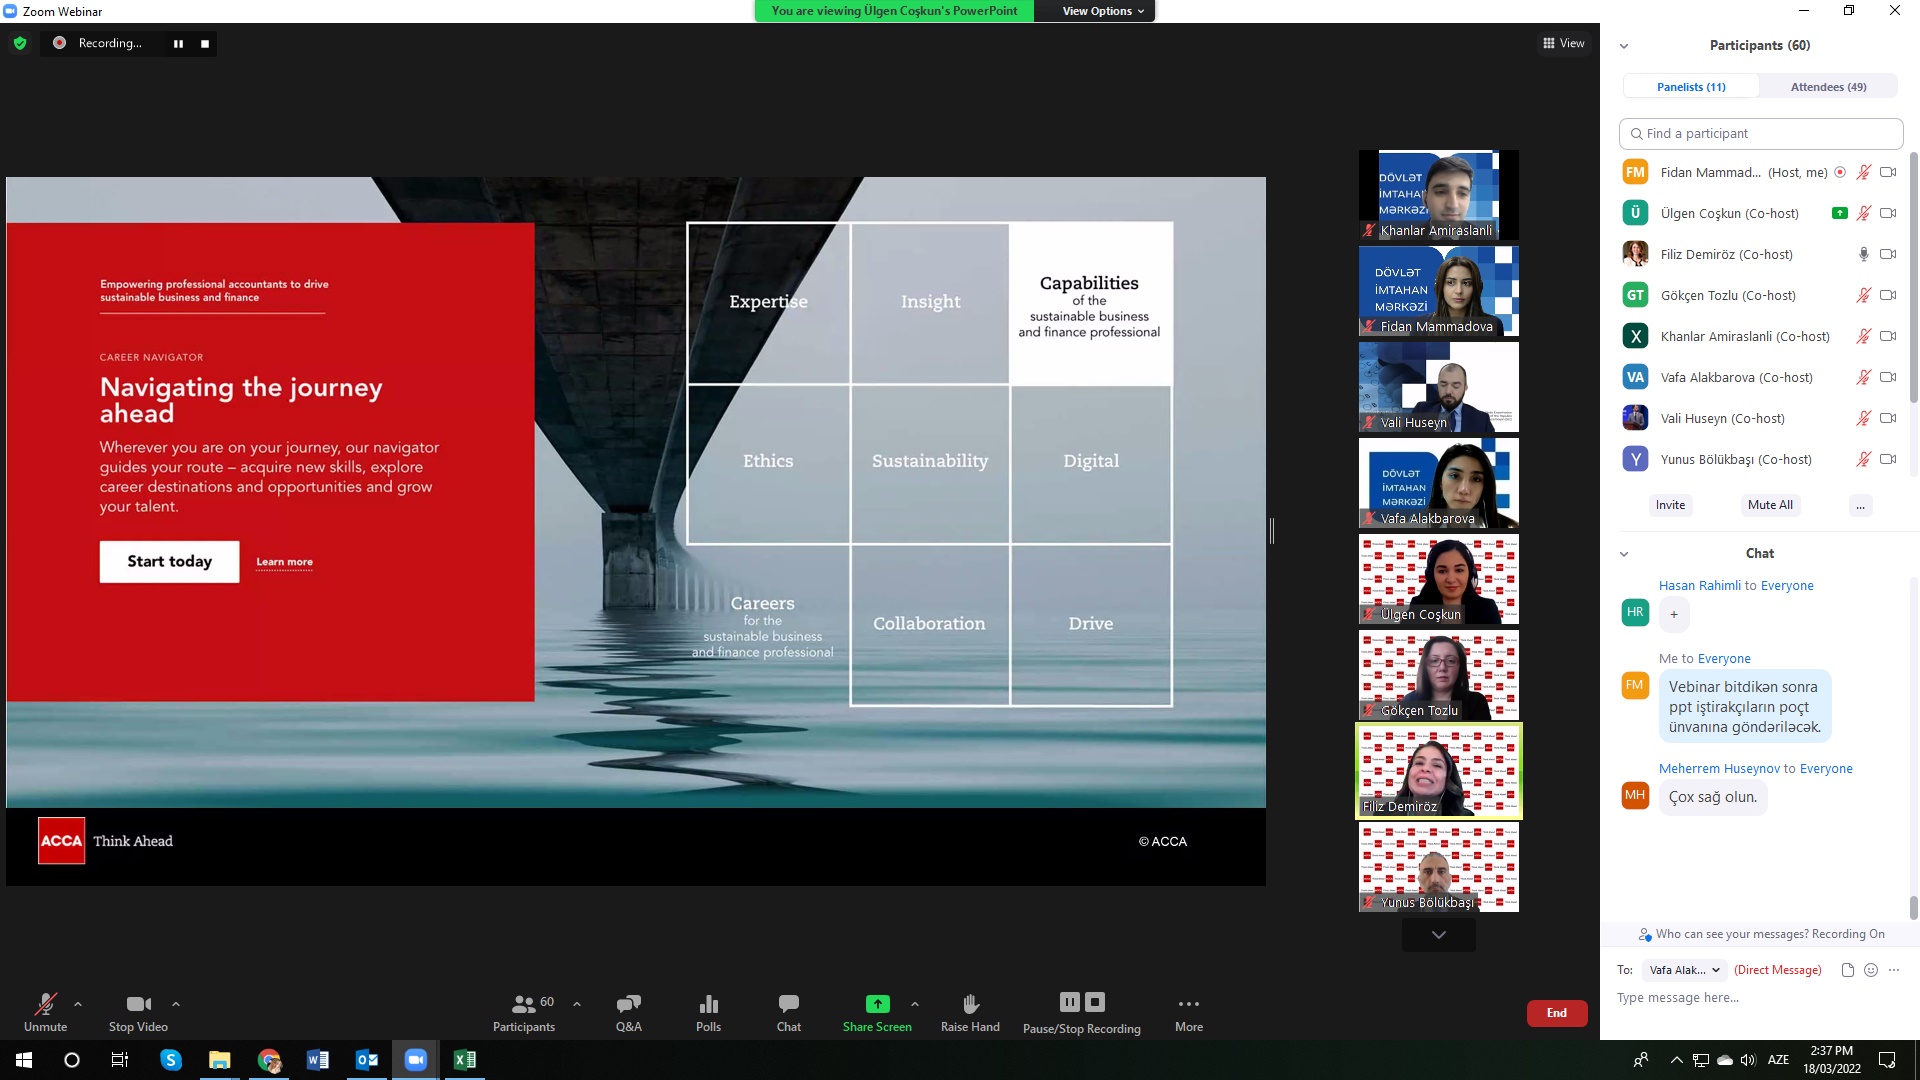
Task: Click the Windows Start button
Action: click(24, 1060)
